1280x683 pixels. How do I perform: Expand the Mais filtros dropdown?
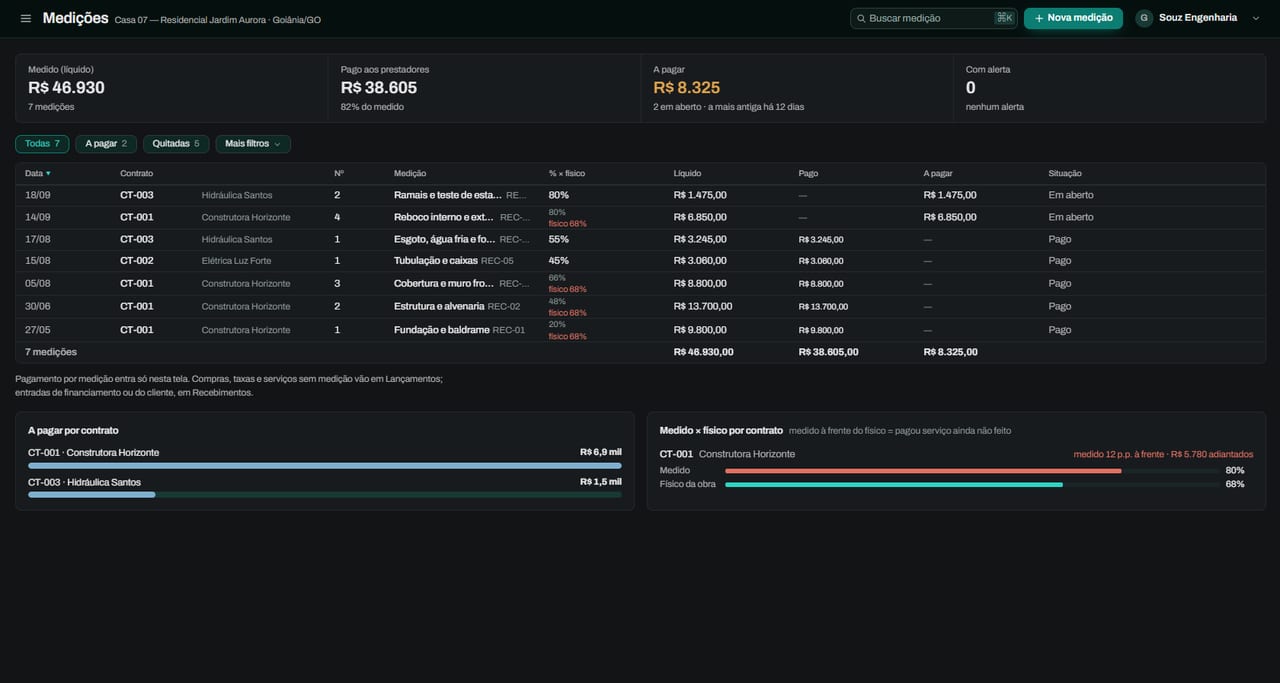[x=253, y=144]
